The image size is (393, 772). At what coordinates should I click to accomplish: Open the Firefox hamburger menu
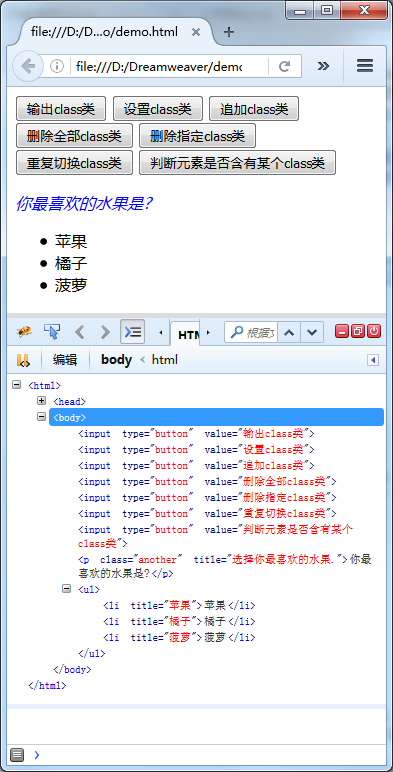click(x=365, y=66)
